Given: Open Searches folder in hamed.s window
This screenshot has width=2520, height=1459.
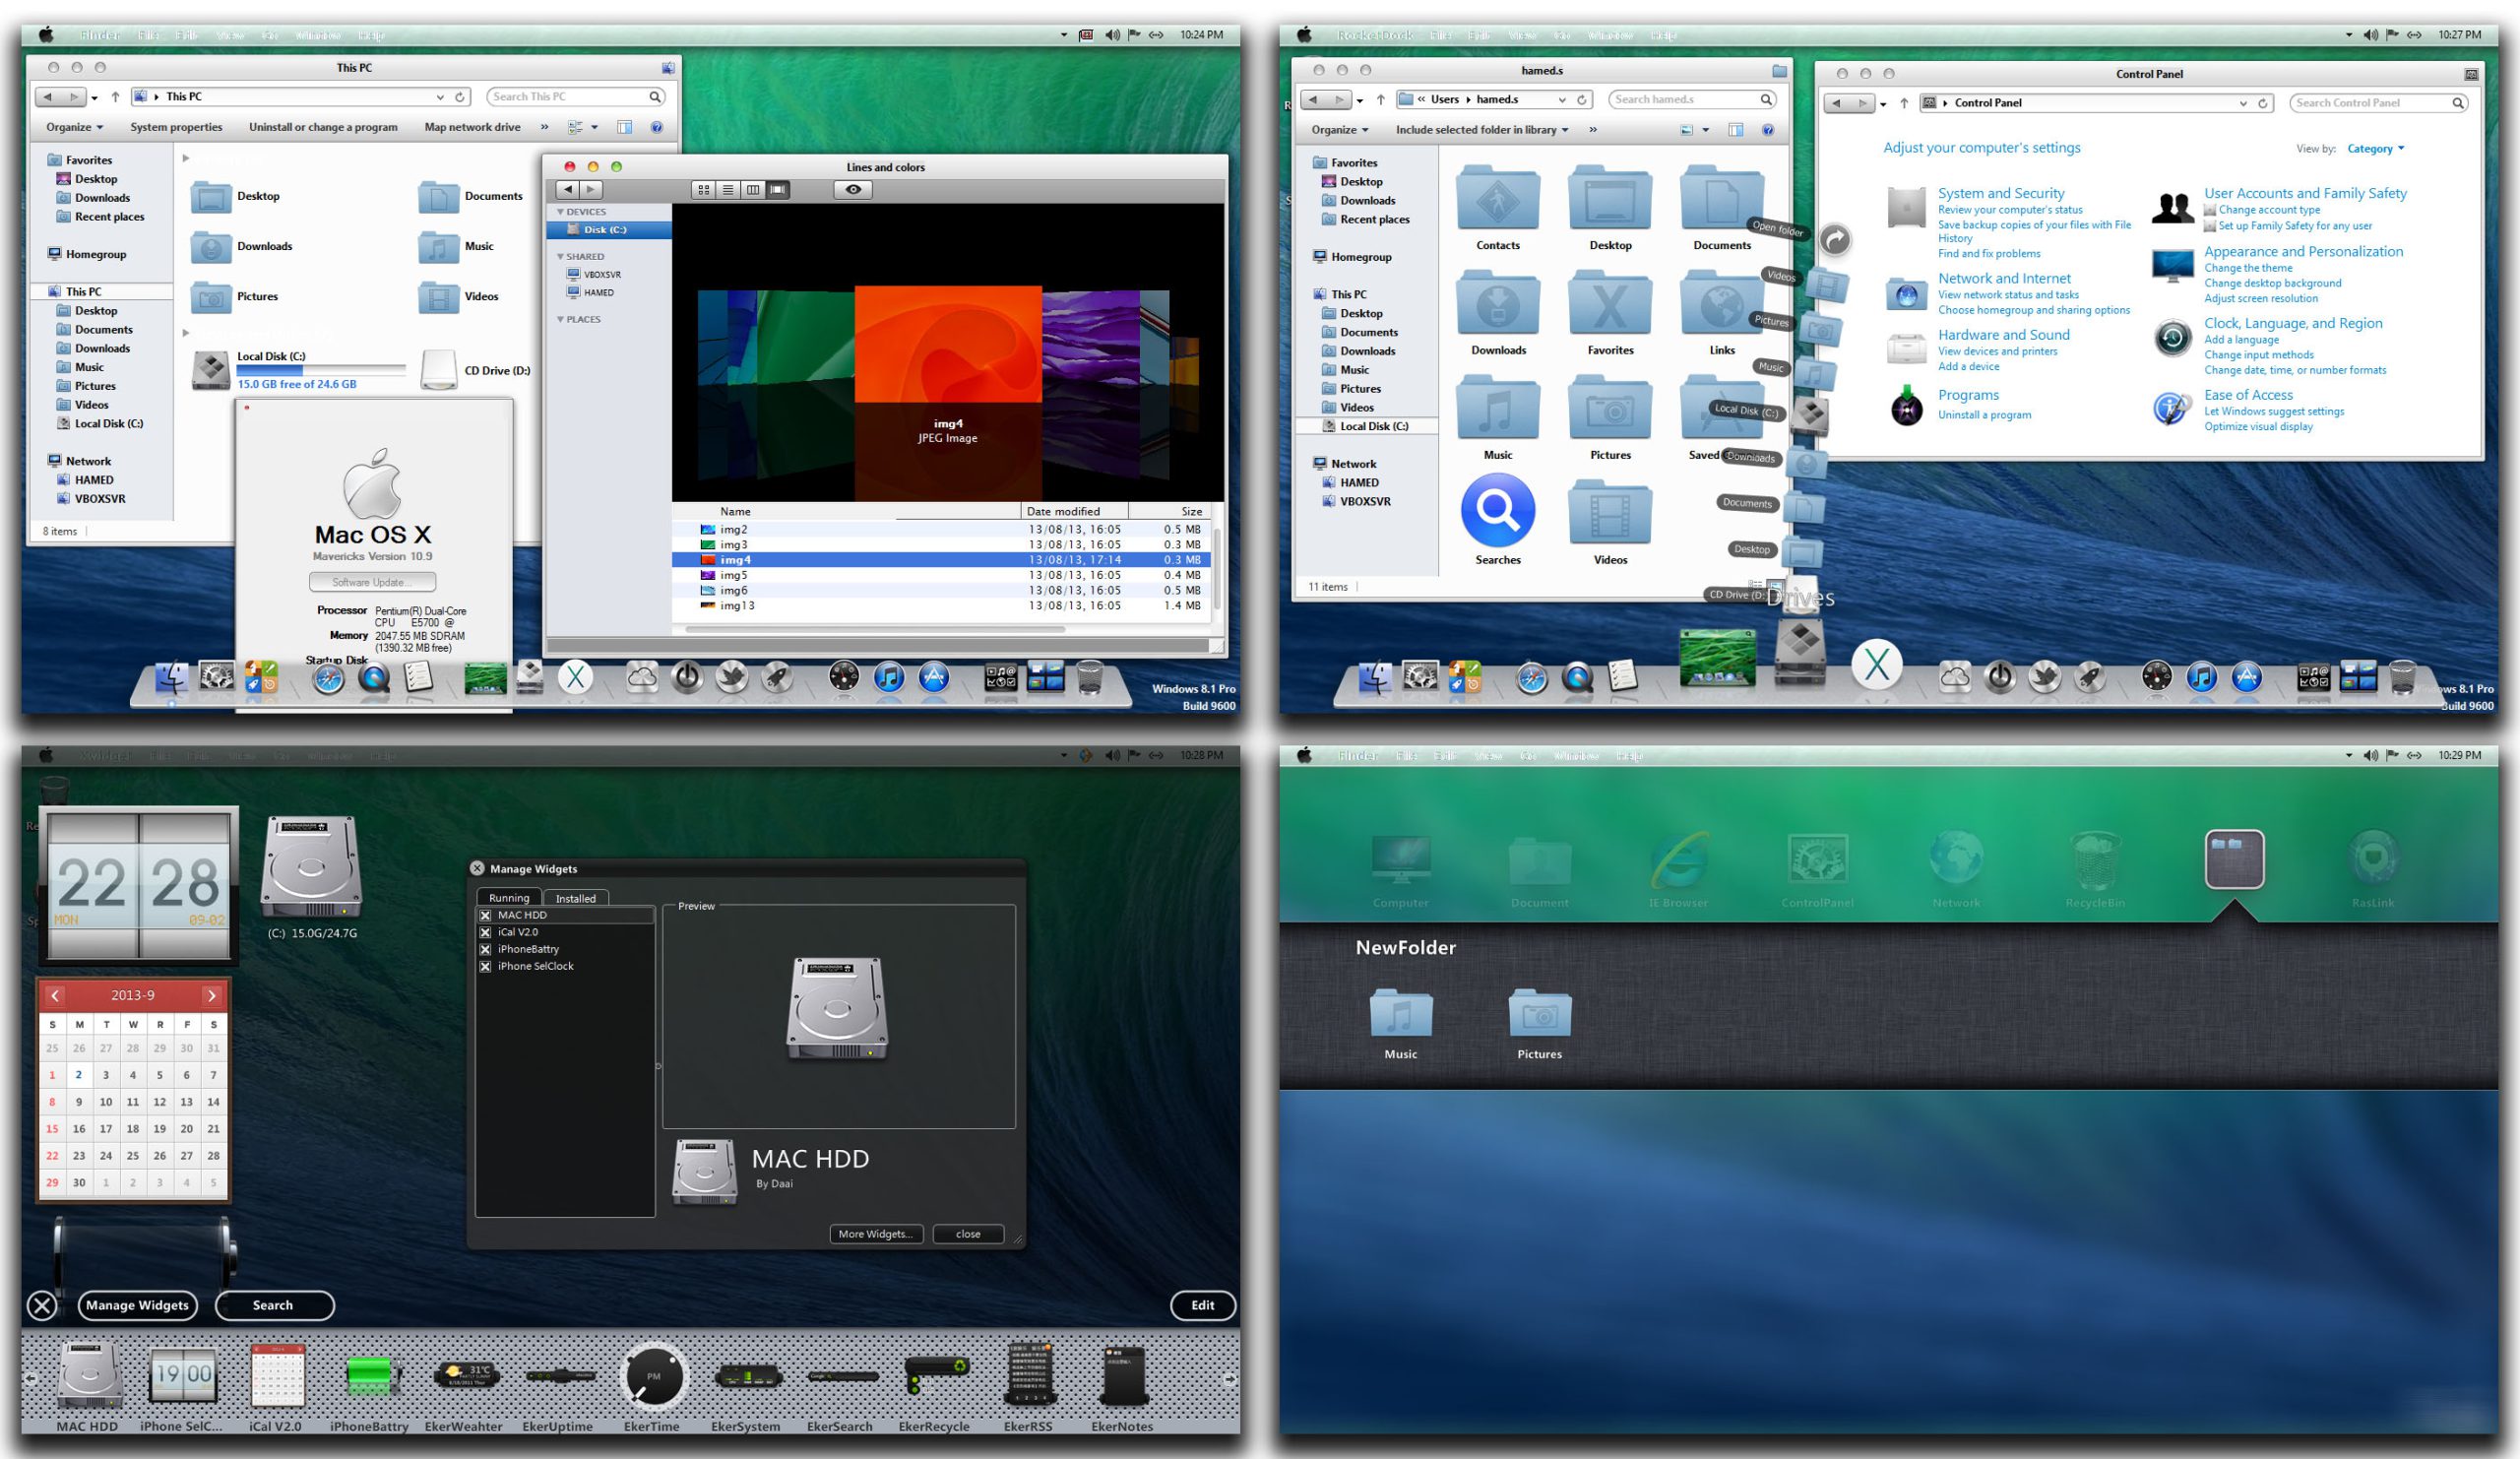Looking at the screenshot, I should point(1497,510).
